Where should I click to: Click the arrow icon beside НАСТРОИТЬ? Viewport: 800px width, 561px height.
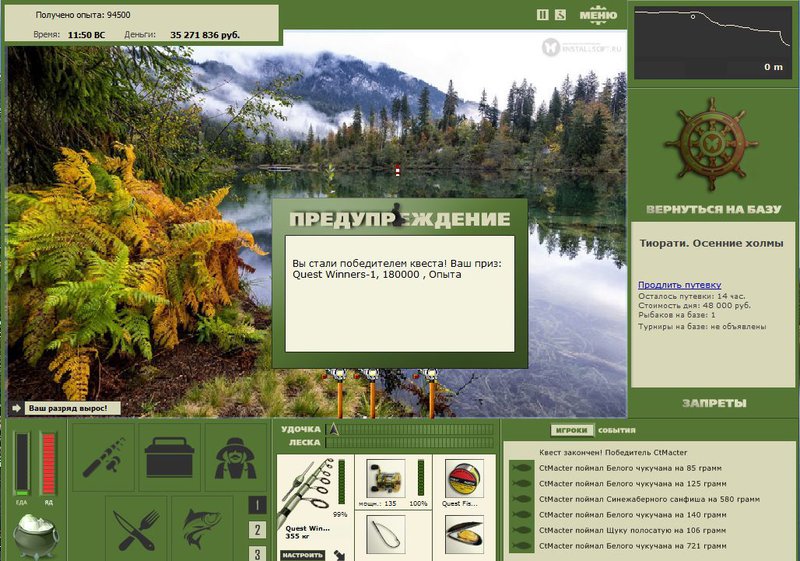[x=339, y=555]
